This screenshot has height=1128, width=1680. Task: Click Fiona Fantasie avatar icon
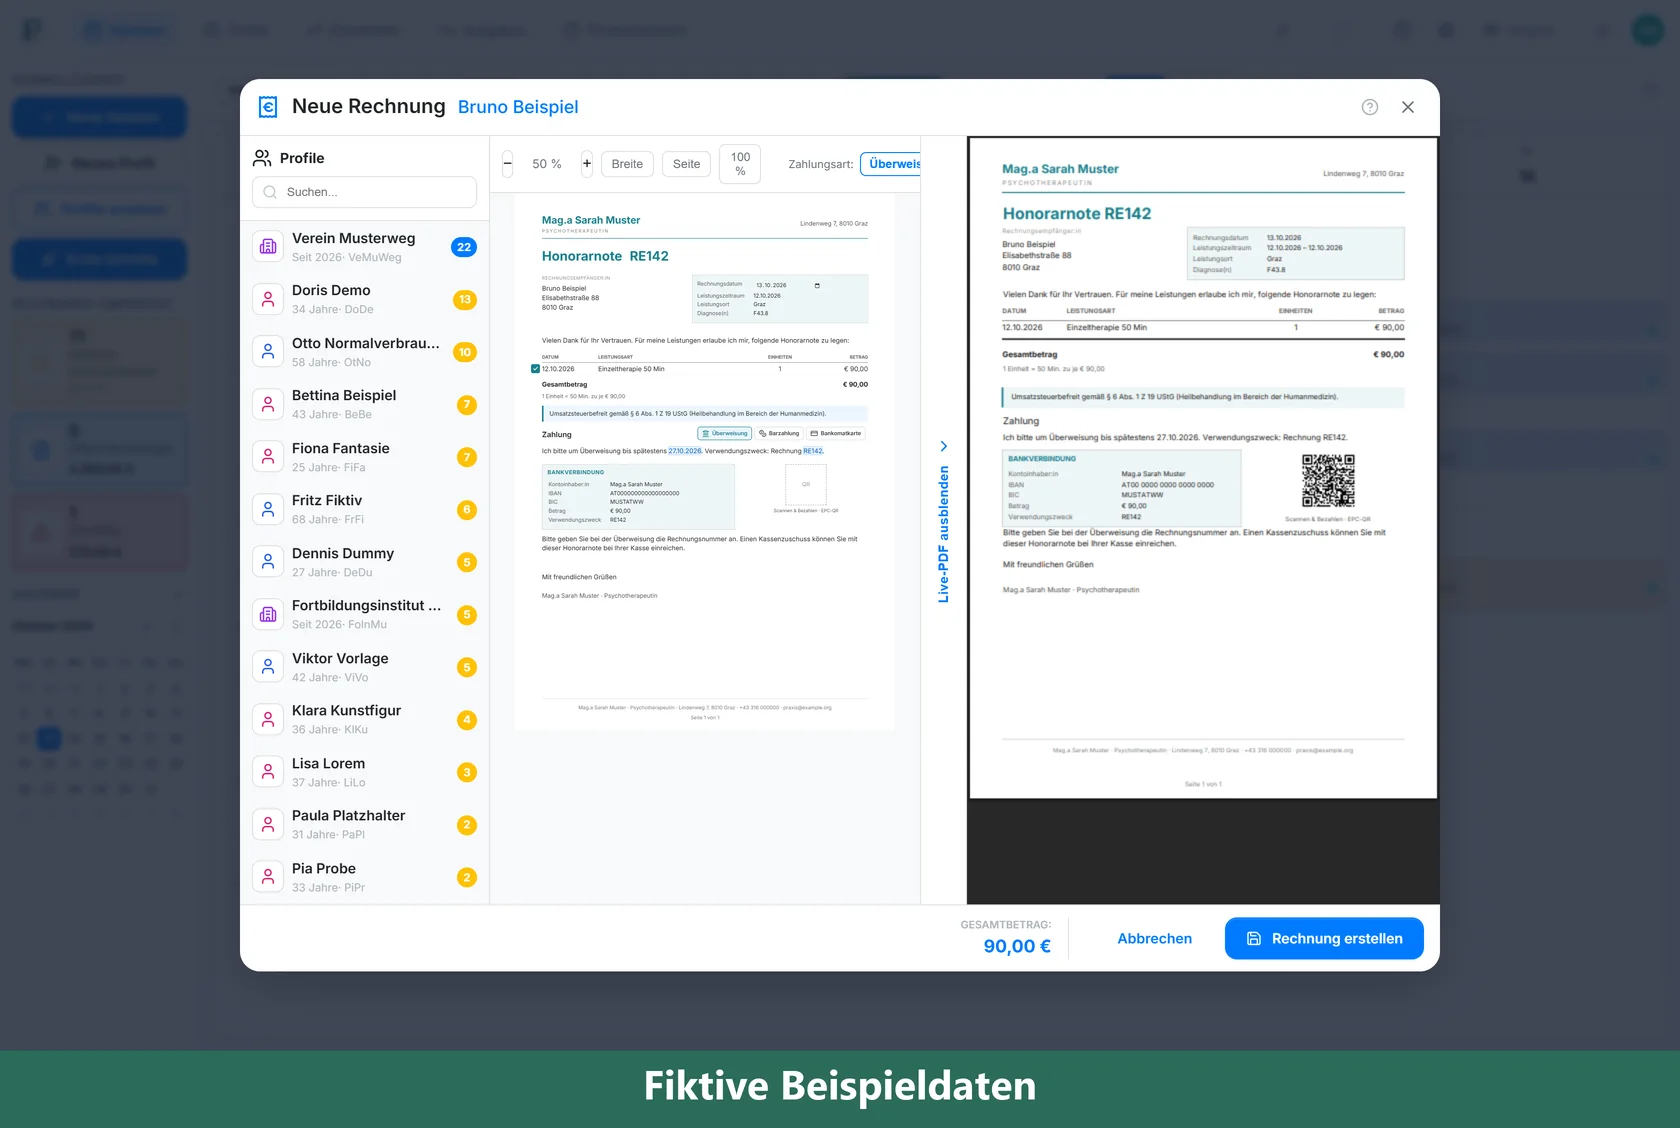pos(268,457)
